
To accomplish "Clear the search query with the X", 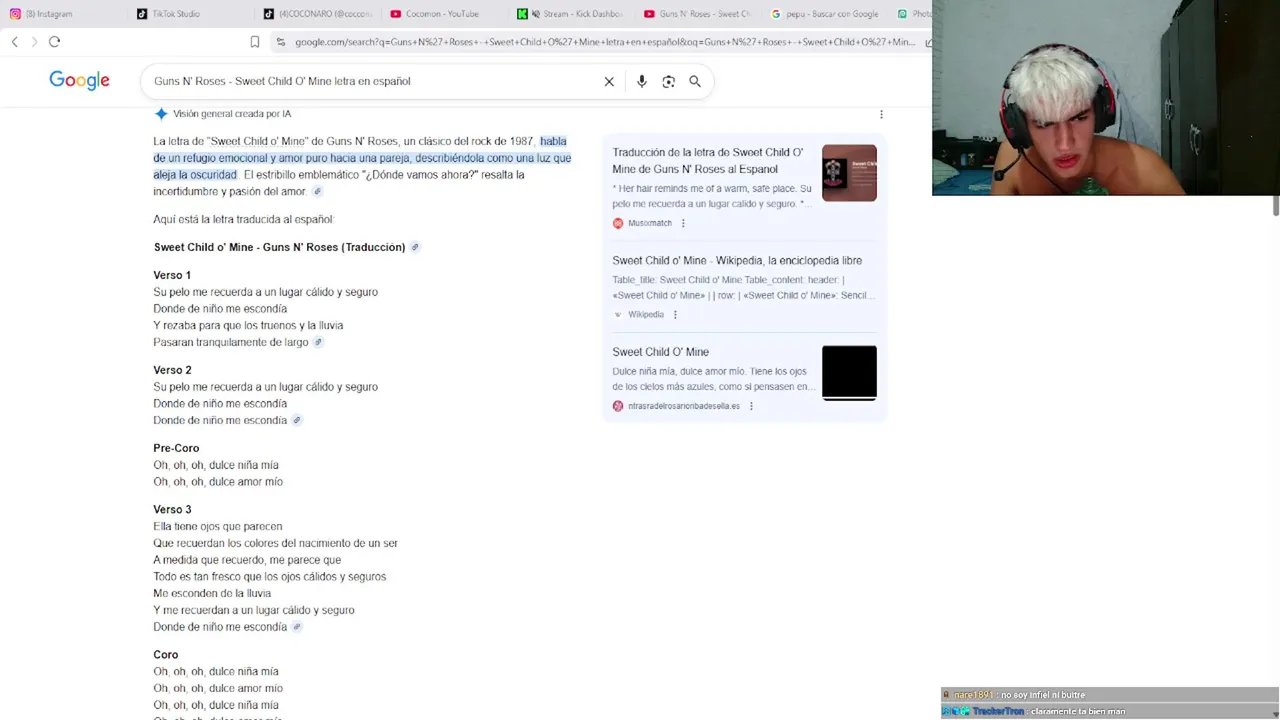I will [x=609, y=82].
